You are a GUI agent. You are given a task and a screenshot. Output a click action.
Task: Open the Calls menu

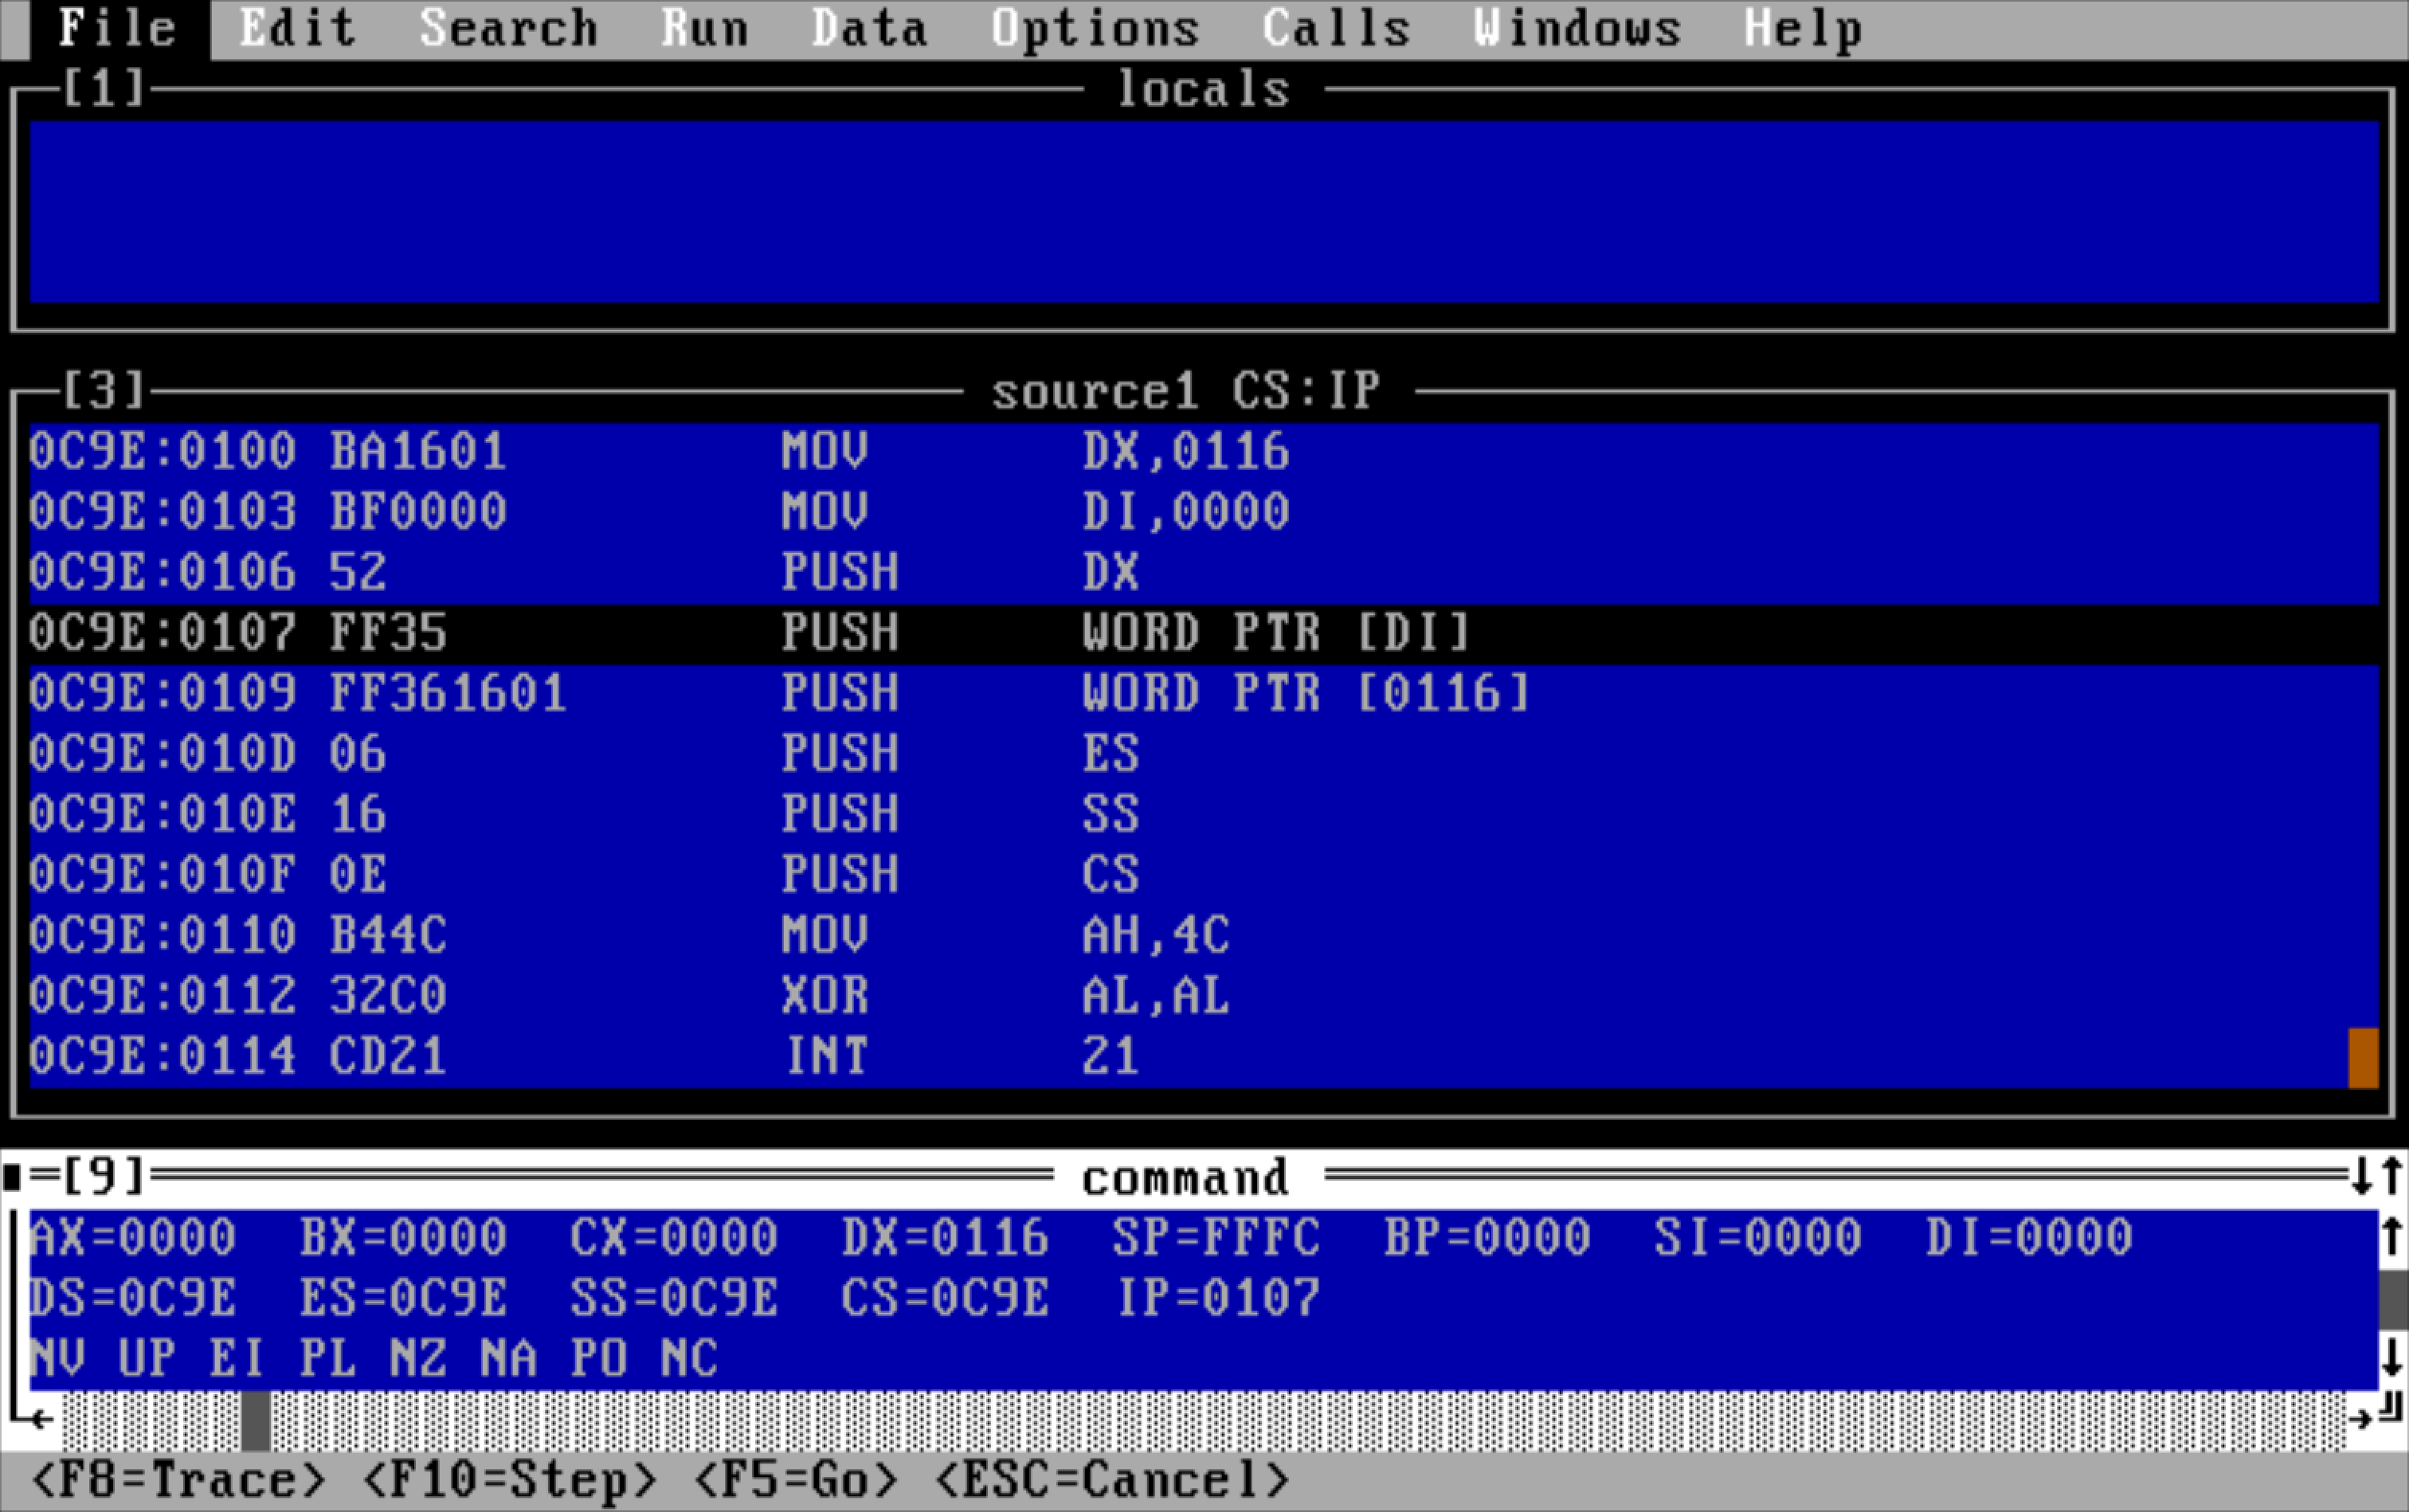(x=1336, y=28)
